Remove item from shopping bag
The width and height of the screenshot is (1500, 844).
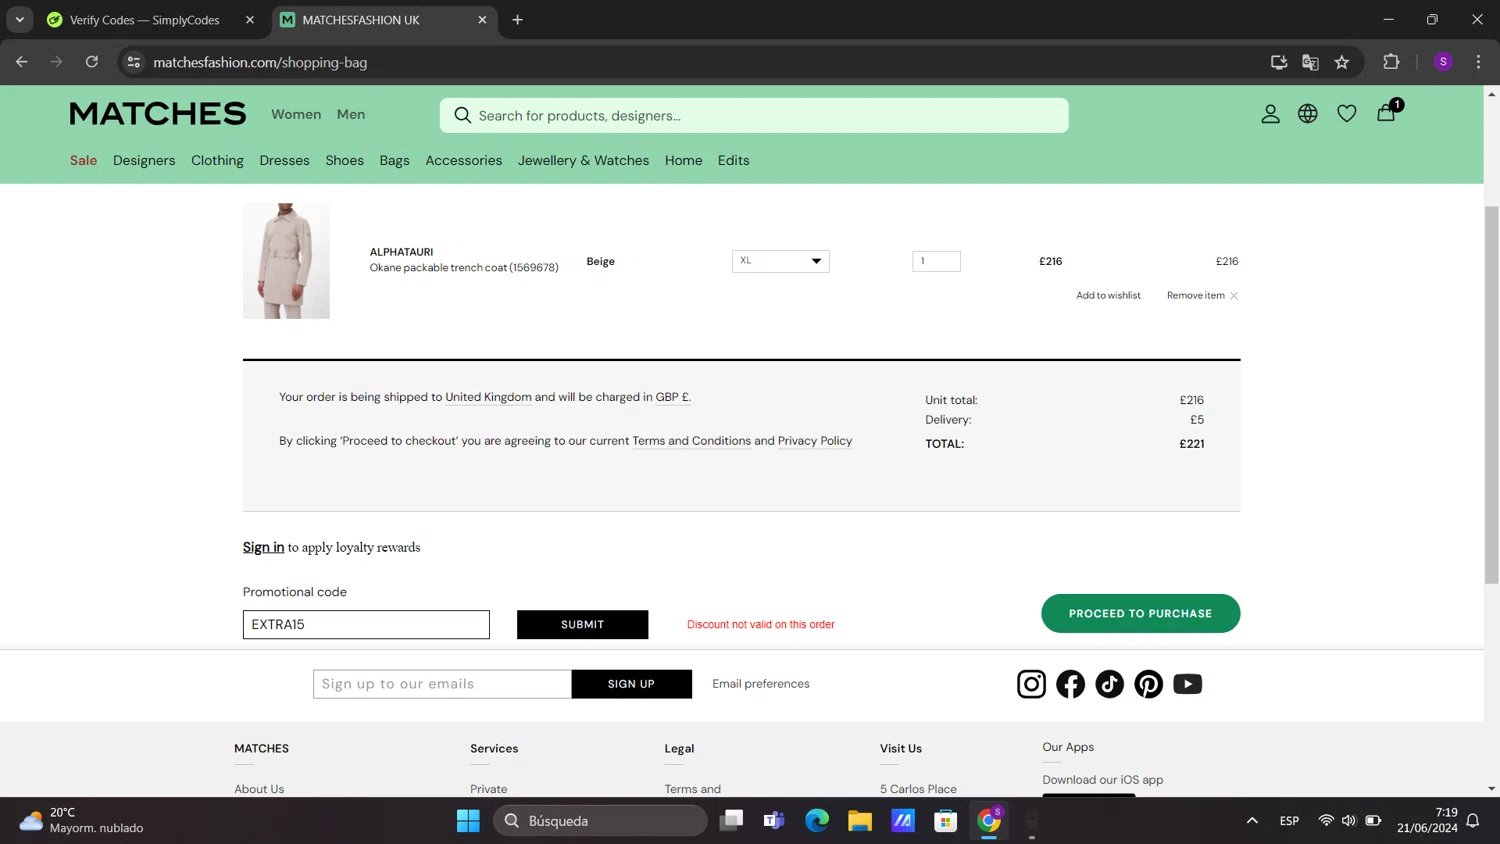(1202, 295)
